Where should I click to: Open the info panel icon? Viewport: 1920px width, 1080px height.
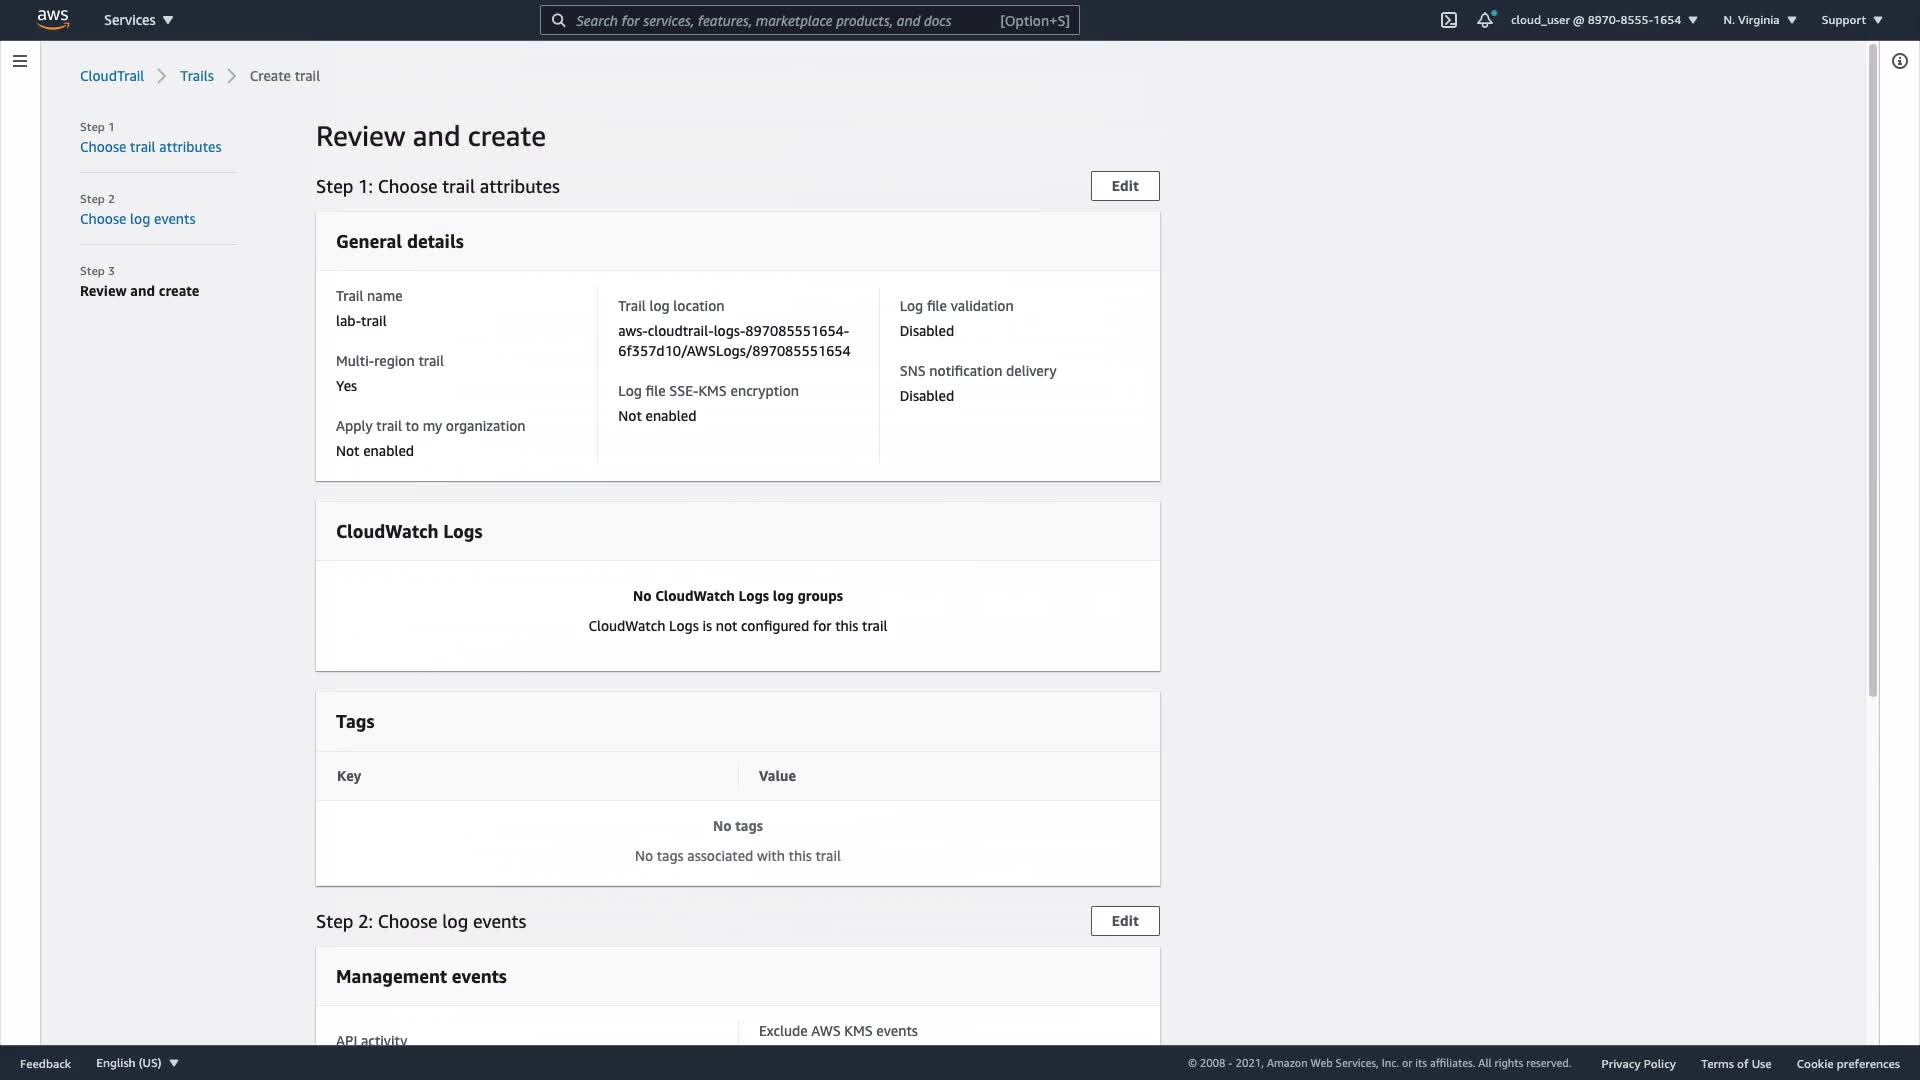(x=1899, y=61)
